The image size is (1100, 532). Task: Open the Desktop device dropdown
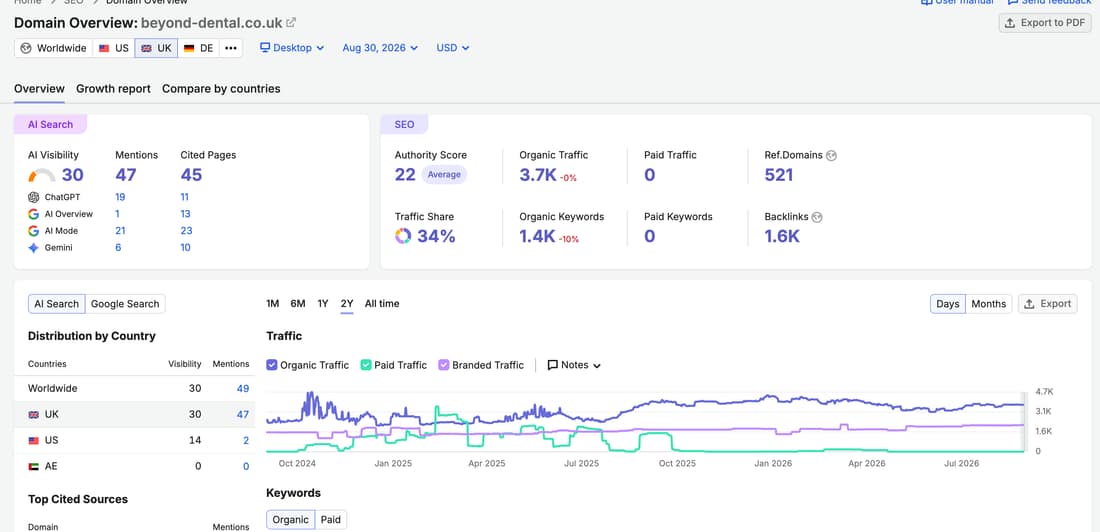(x=292, y=48)
